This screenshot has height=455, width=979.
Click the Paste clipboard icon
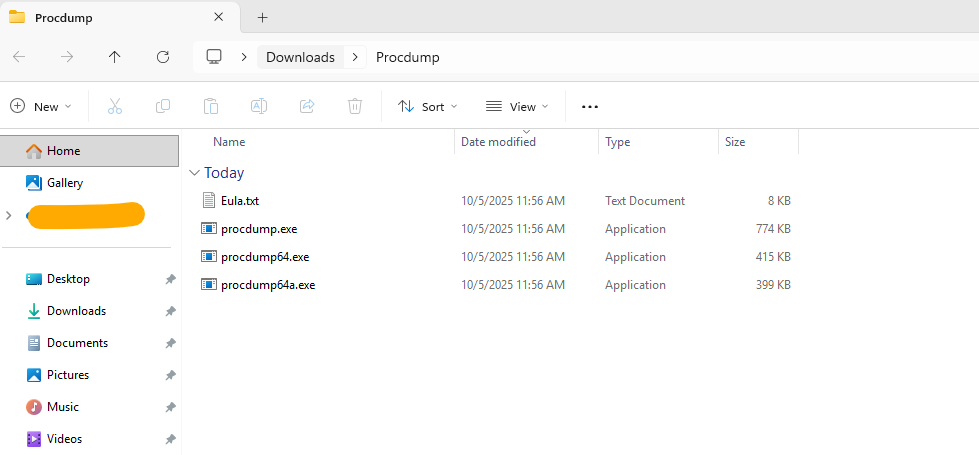tap(210, 106)
